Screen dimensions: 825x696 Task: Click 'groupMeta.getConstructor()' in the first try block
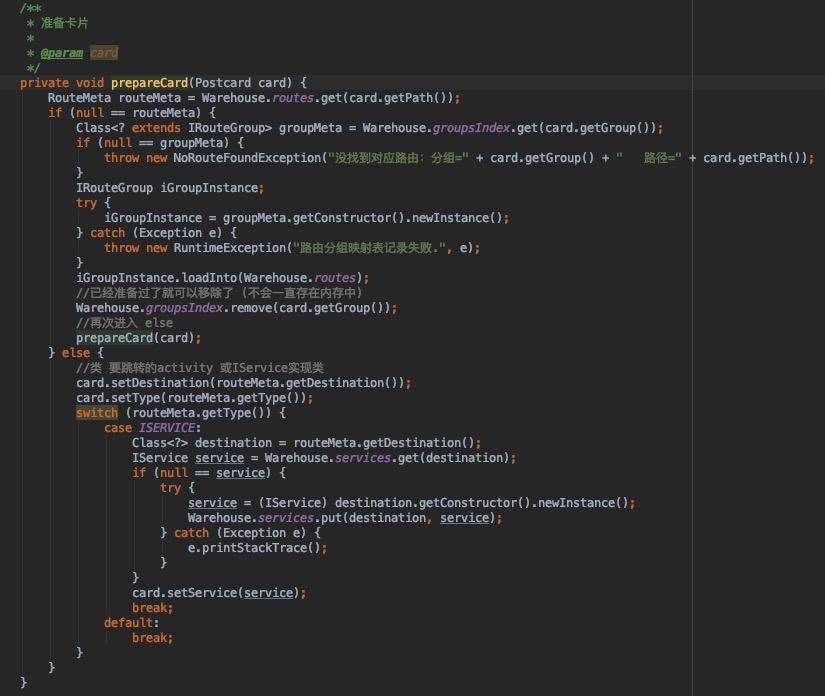pos(314,218)
